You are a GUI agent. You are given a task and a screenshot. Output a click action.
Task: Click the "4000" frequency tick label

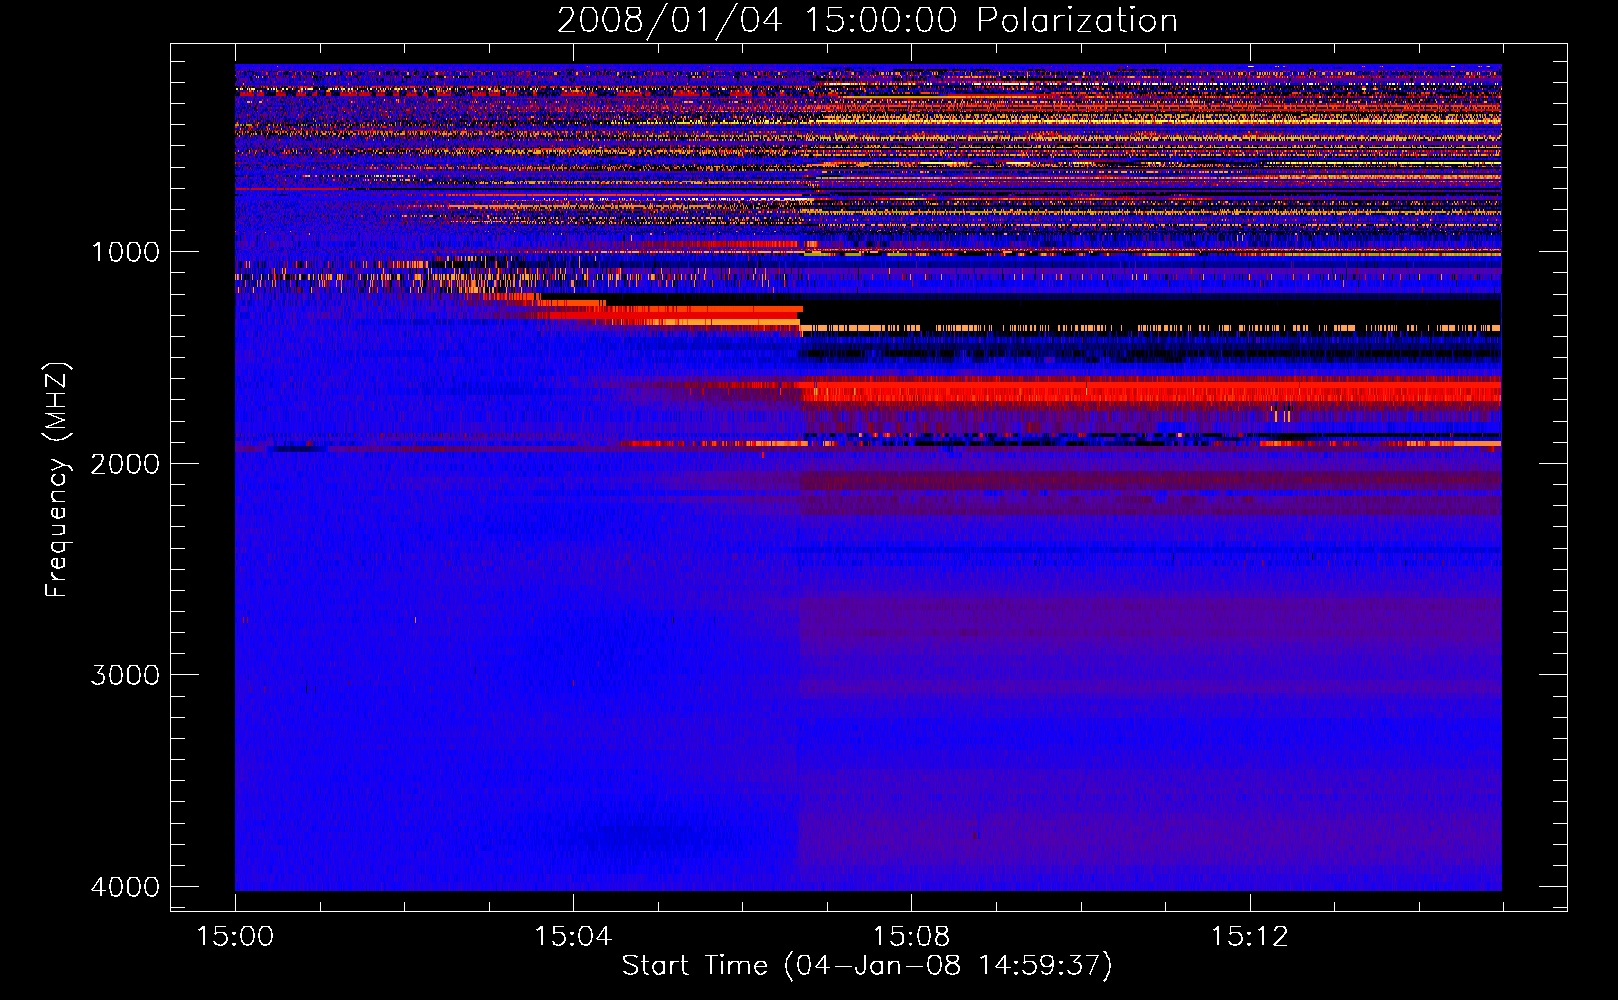[125, 887]
